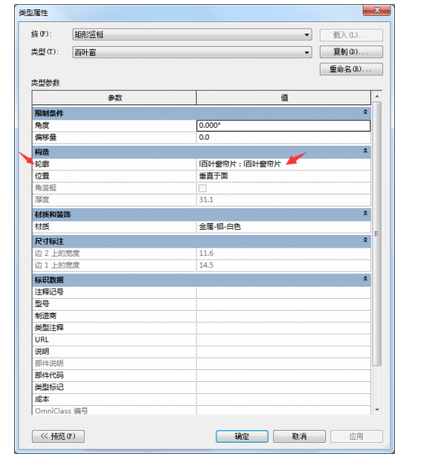Collapse the 材质和装饰 group
The height and width of the screenshot is (463, 426).
[365, 213]
